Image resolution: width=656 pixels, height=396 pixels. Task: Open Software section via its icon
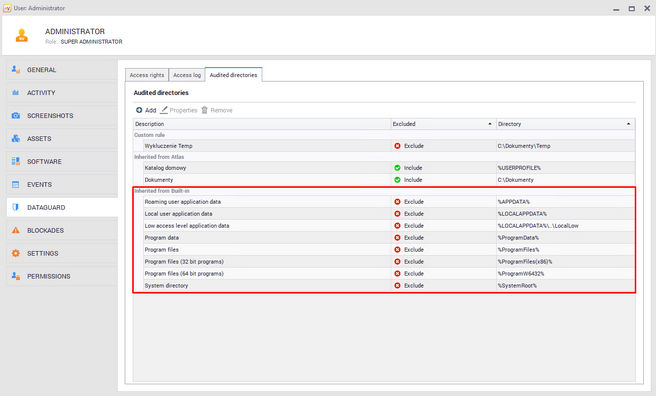coord(16,161)
